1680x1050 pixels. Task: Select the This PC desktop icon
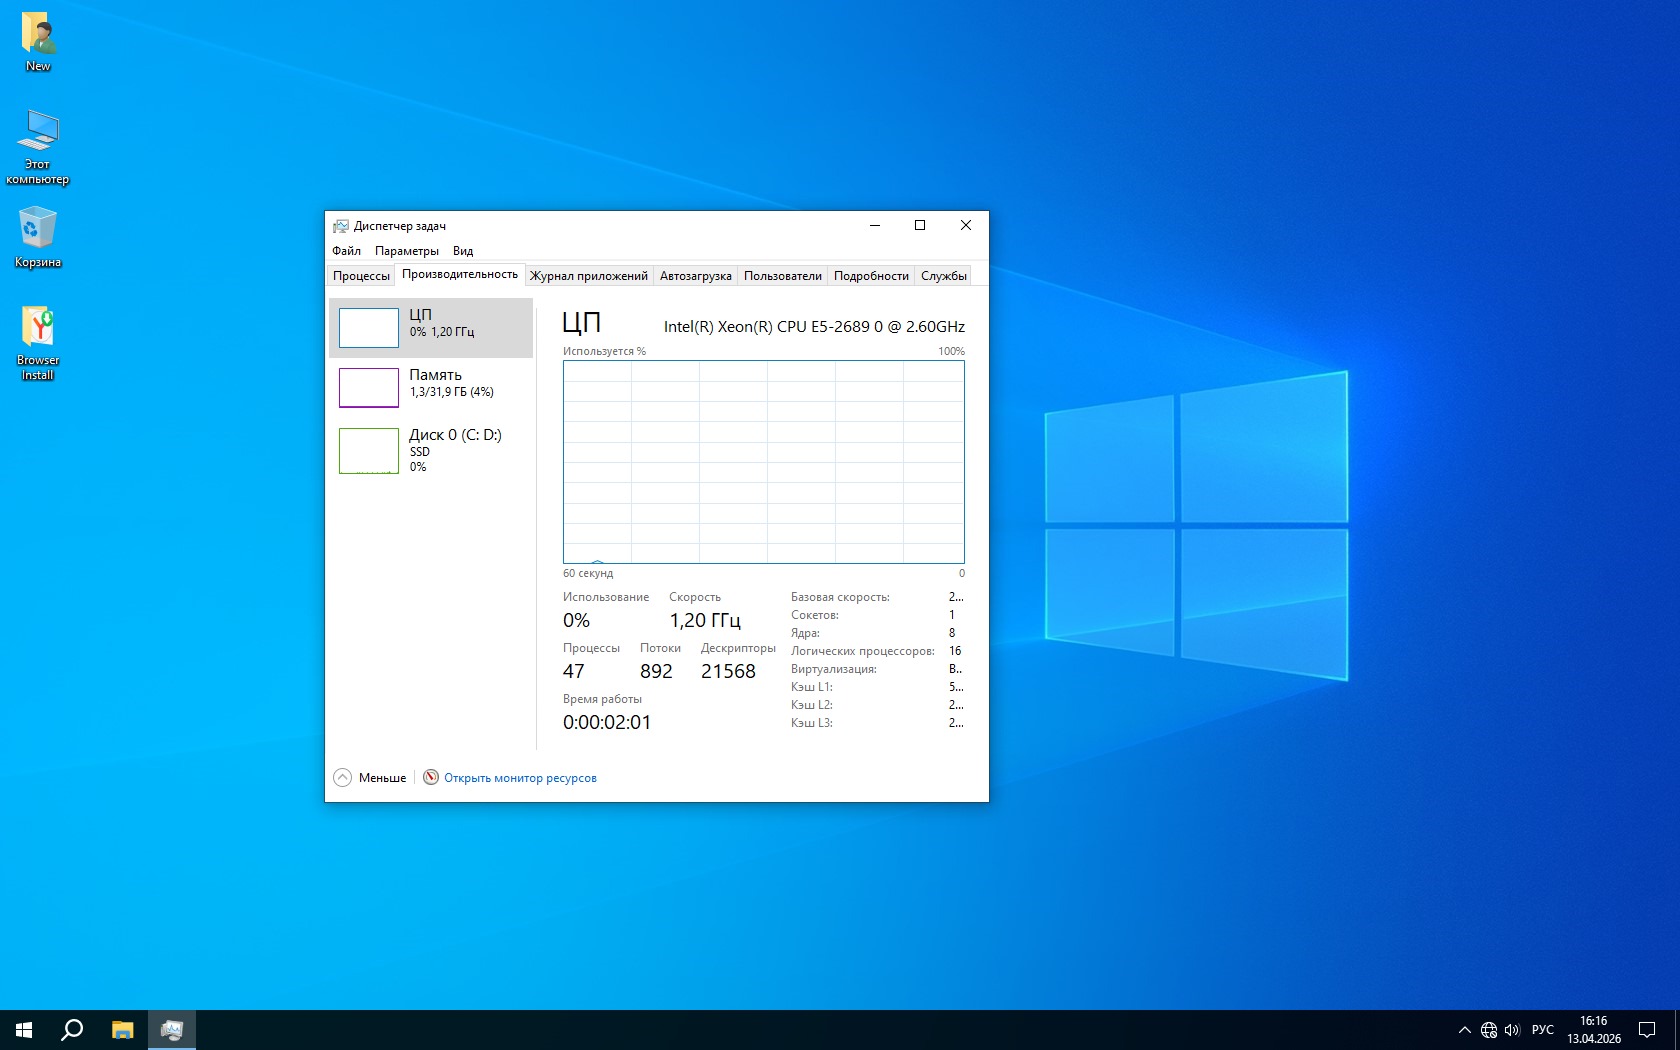pyautogui.click(x=38, y=145)
